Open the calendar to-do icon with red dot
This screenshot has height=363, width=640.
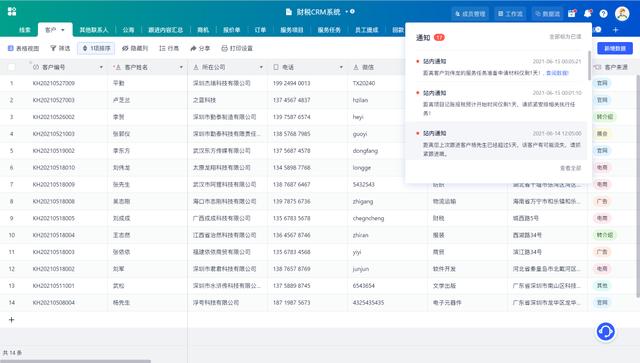coord(572,13)
